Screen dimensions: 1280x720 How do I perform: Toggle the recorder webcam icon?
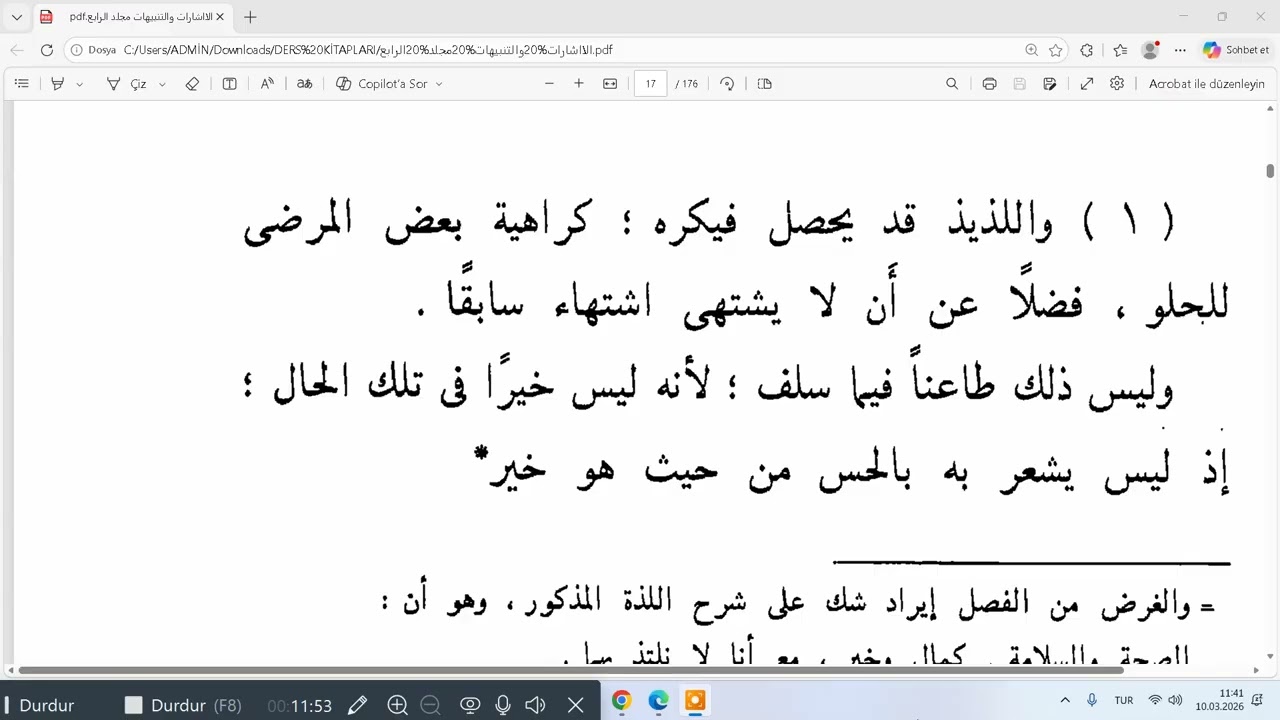pyautogui.click(x=469, y=705)
